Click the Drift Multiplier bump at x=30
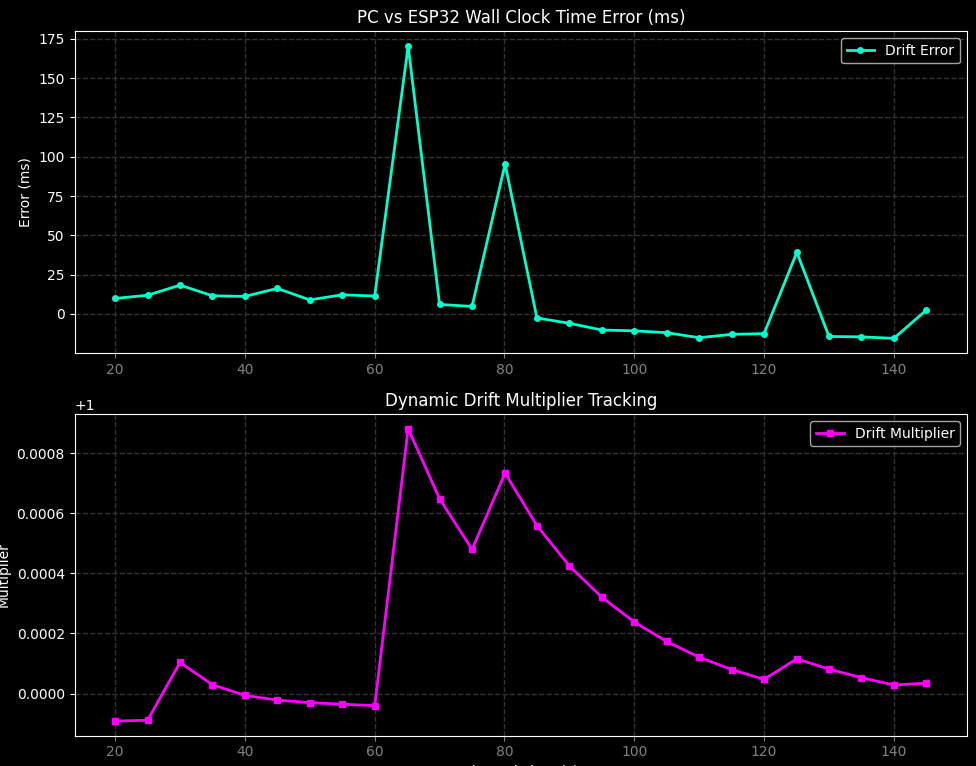Screen dimensions: 976x766 coord(180,662)
